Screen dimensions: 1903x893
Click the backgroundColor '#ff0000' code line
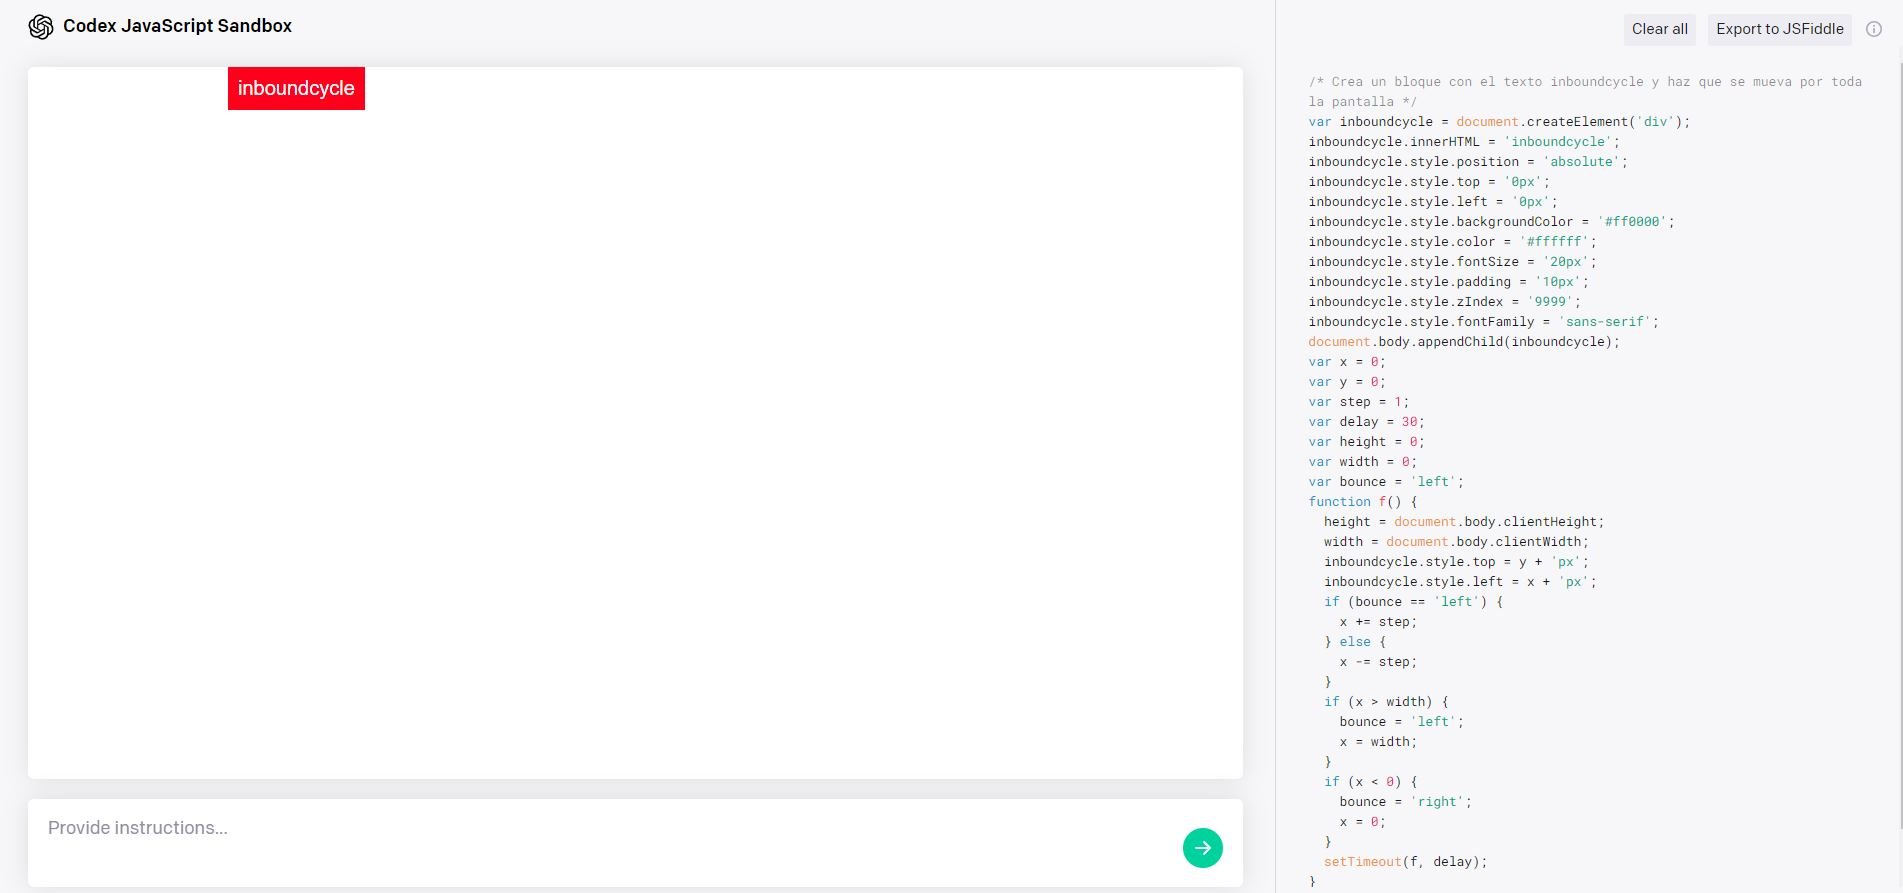(x=1490, y=222)
